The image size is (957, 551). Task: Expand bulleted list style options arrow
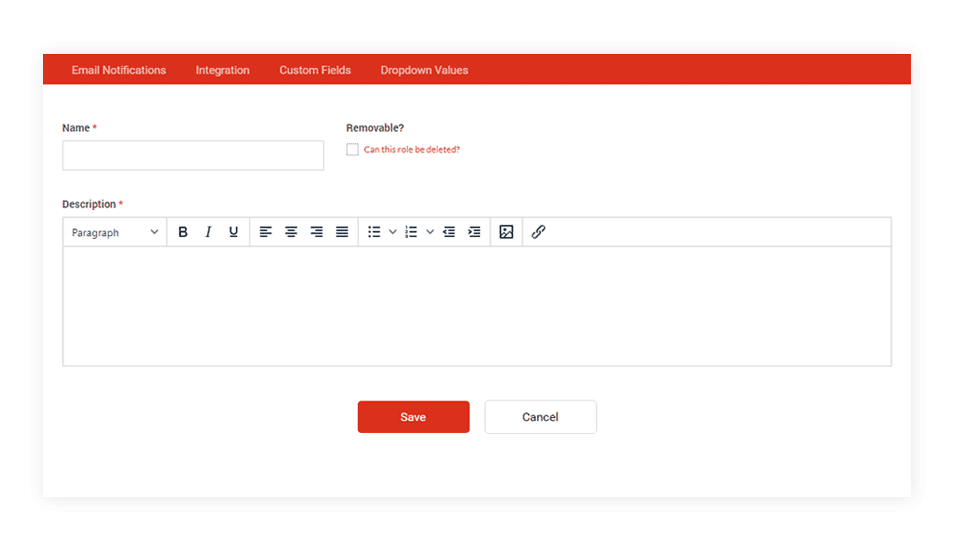click(392, 232)
